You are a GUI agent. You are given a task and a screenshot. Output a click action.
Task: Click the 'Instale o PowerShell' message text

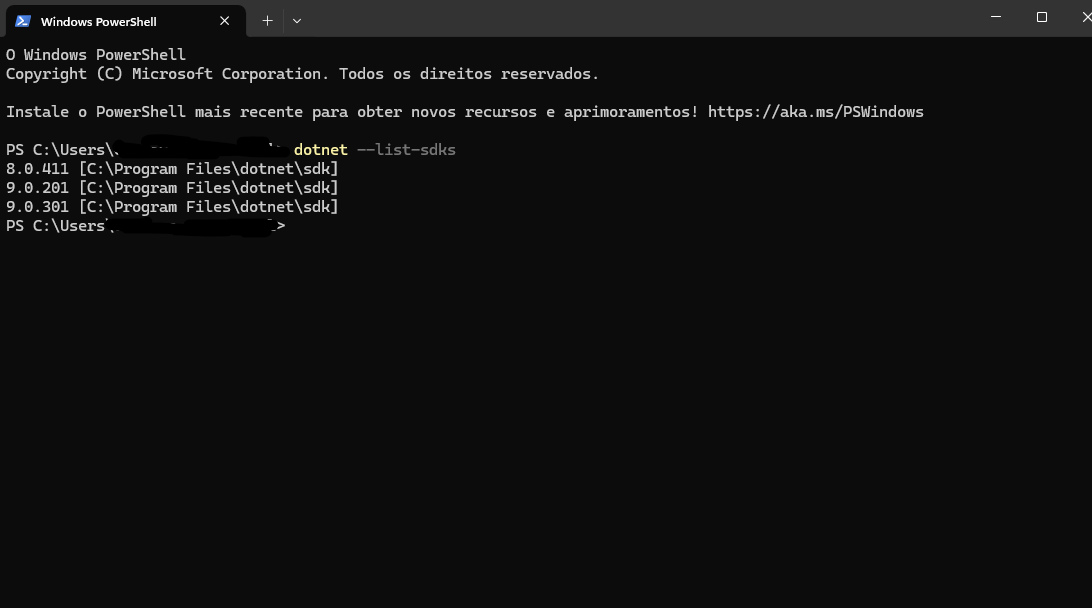(x=352, y=112)
